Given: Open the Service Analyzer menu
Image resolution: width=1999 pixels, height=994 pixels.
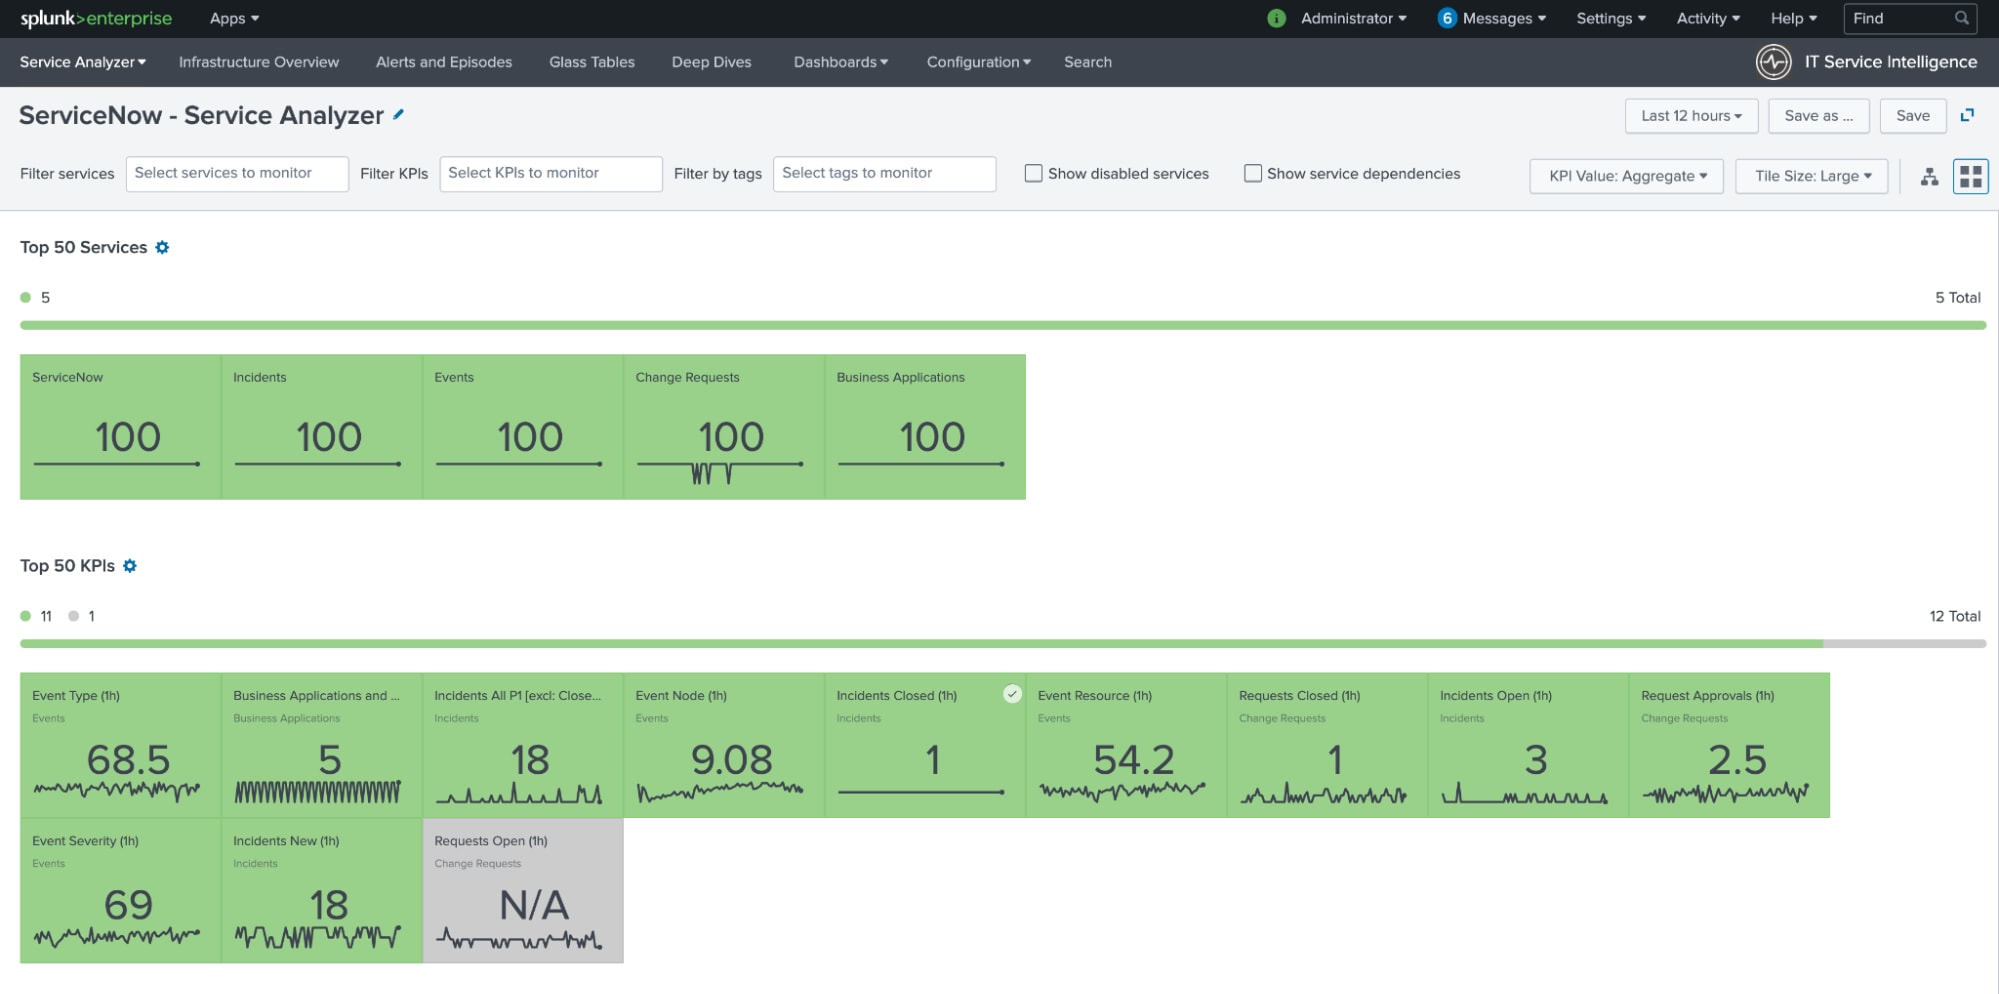Looking at the screenshot, I should pyautogui.click(x=83, y=62).
